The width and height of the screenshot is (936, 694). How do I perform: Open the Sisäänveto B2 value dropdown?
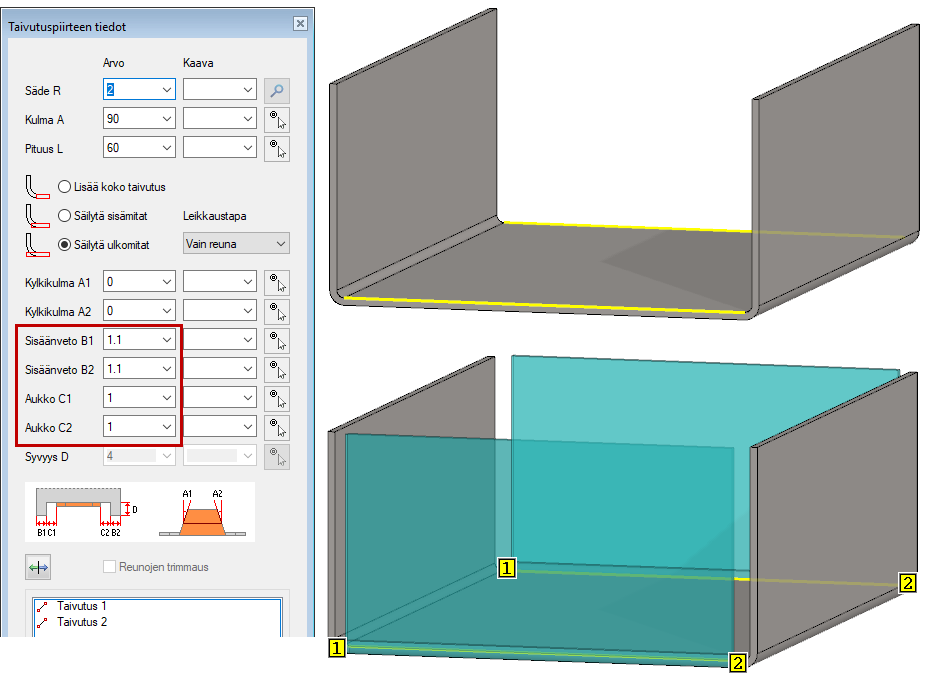point(166,369)
